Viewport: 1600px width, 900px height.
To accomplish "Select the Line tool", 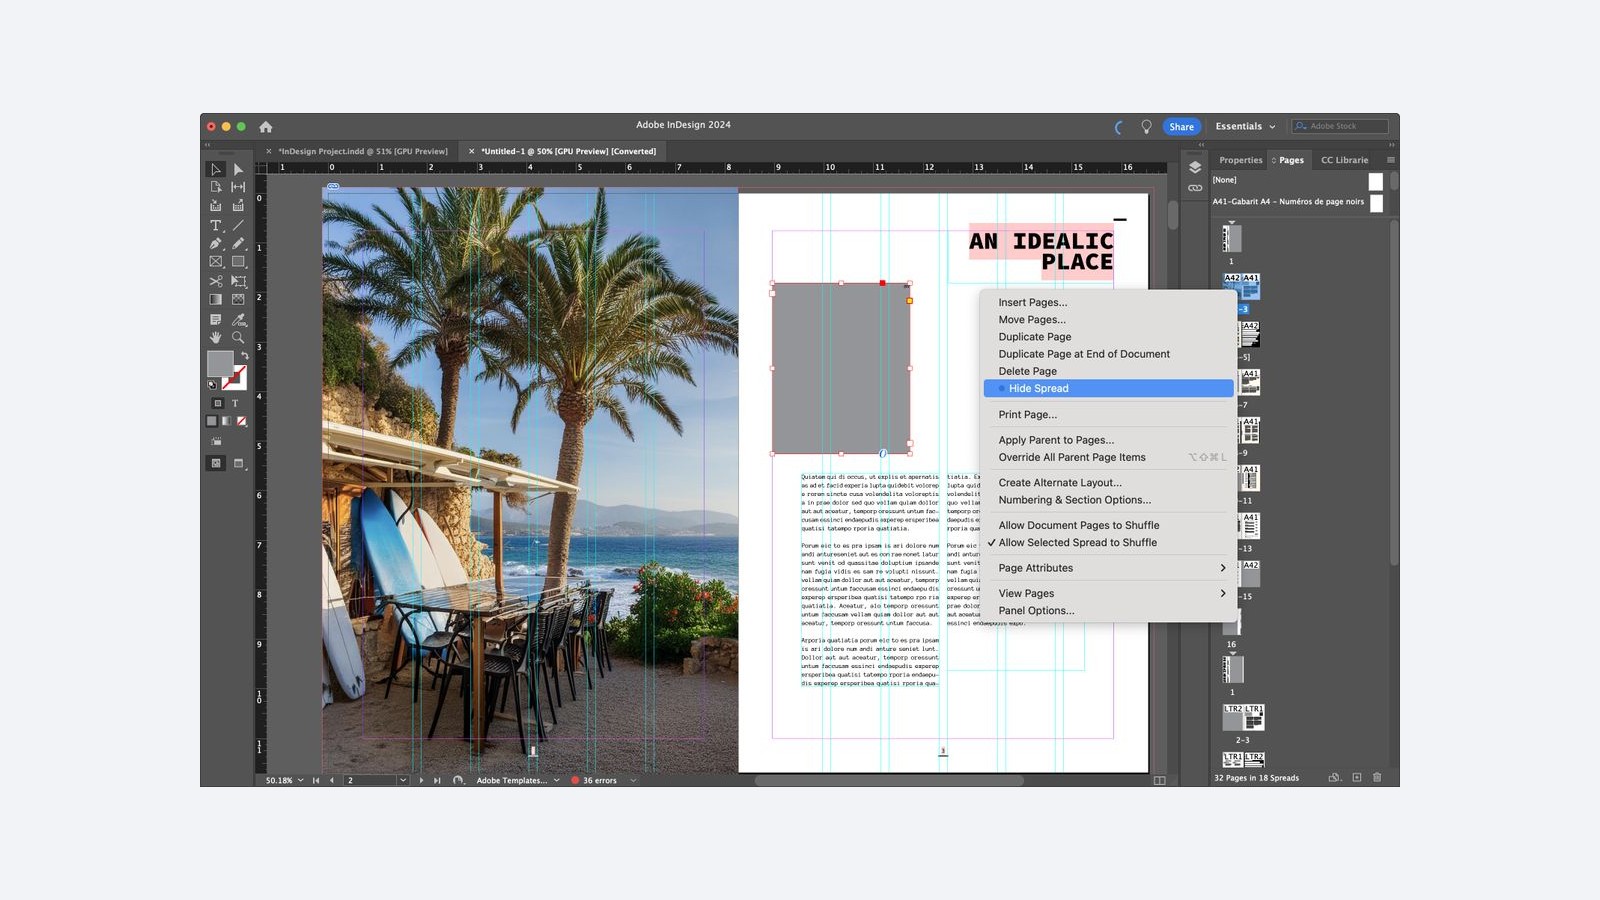I will click(238, 226).
